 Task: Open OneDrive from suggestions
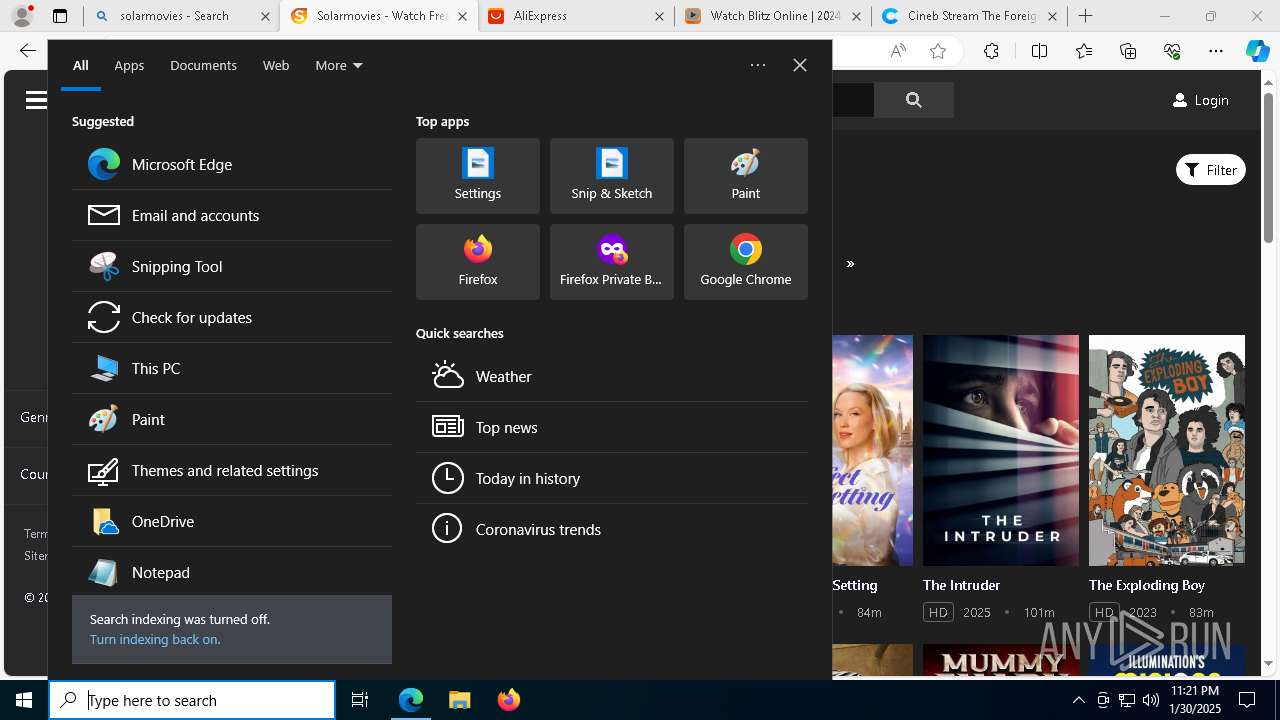click(232, 521)
